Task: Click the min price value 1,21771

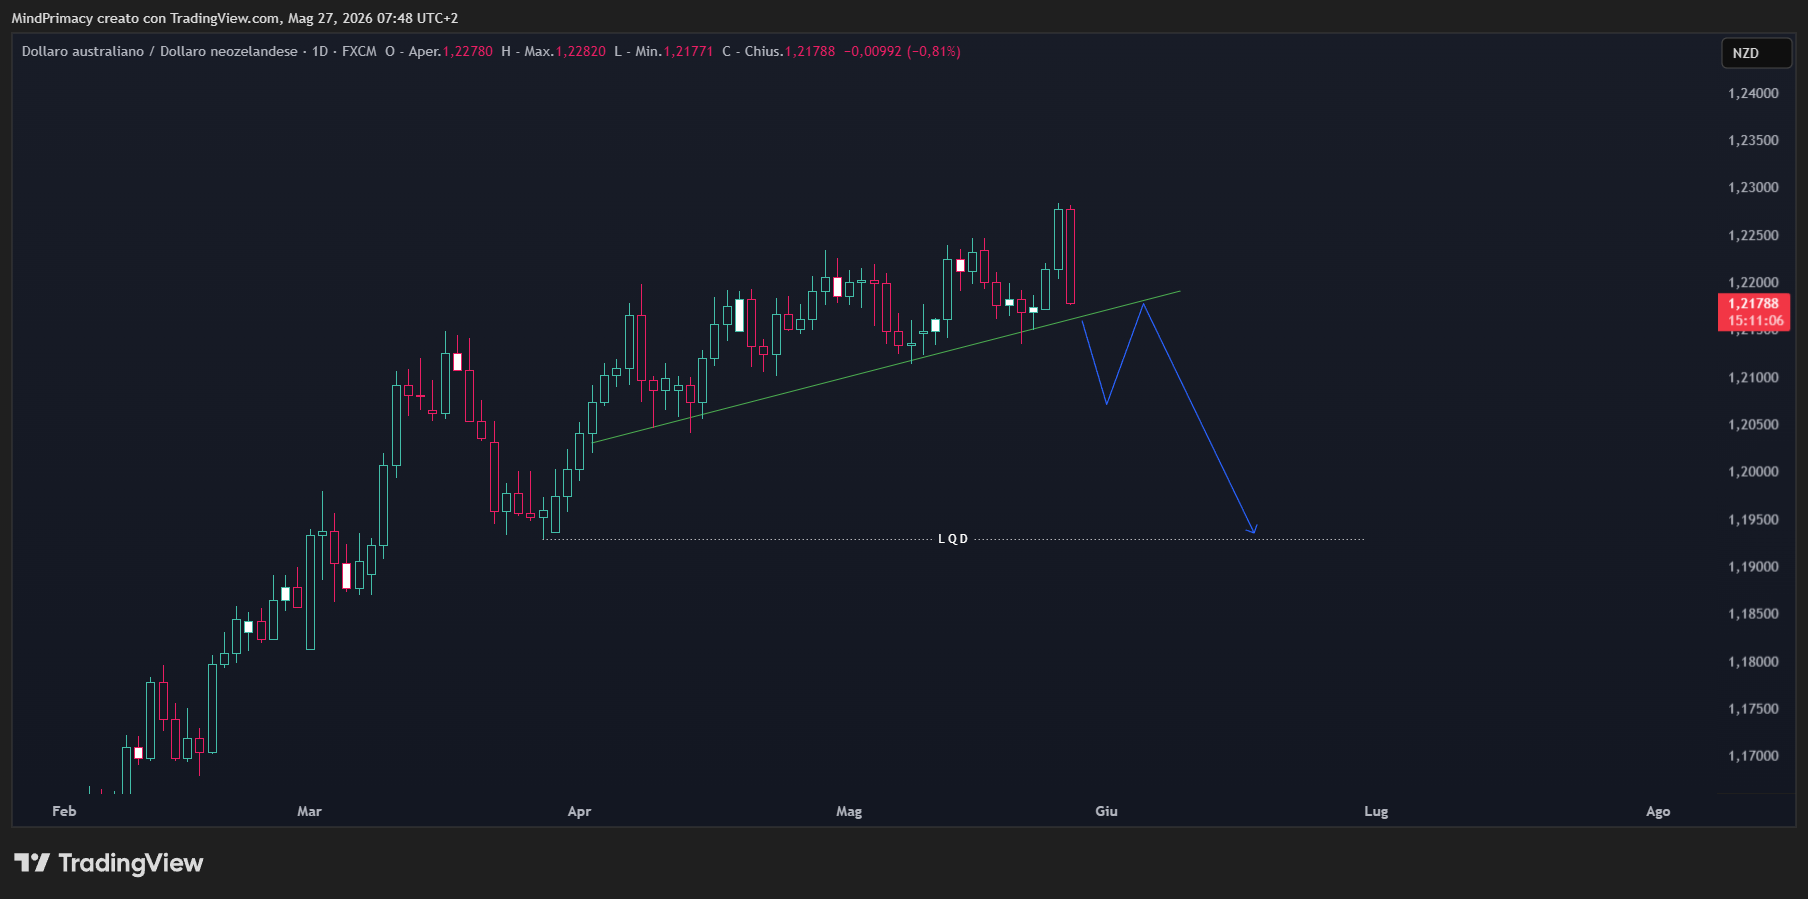Action: (688, 51)
